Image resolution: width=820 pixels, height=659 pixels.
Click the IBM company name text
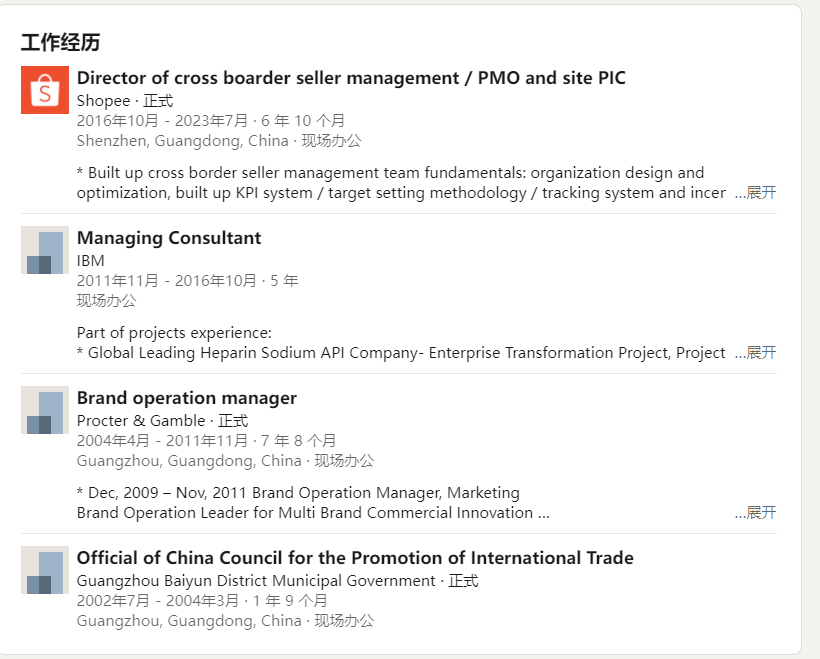(x=90, y=260)
